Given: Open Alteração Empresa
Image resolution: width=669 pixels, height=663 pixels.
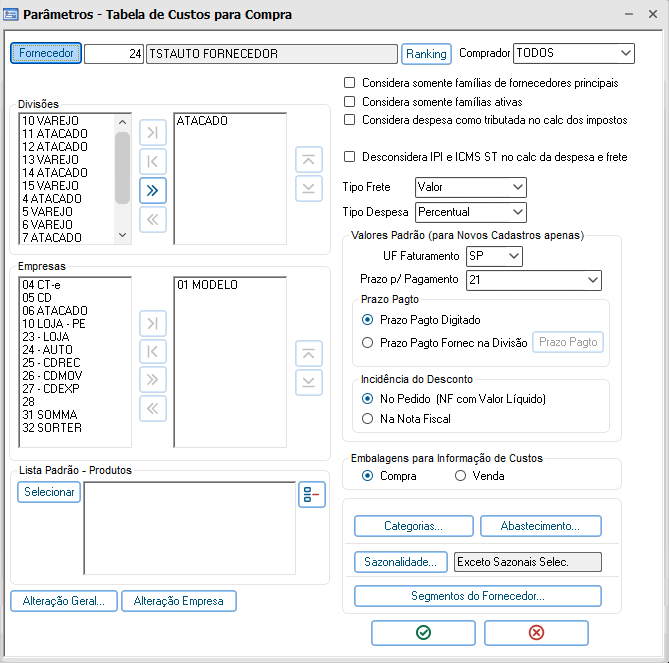Looking at the screenshot, I should click(179, 601).
